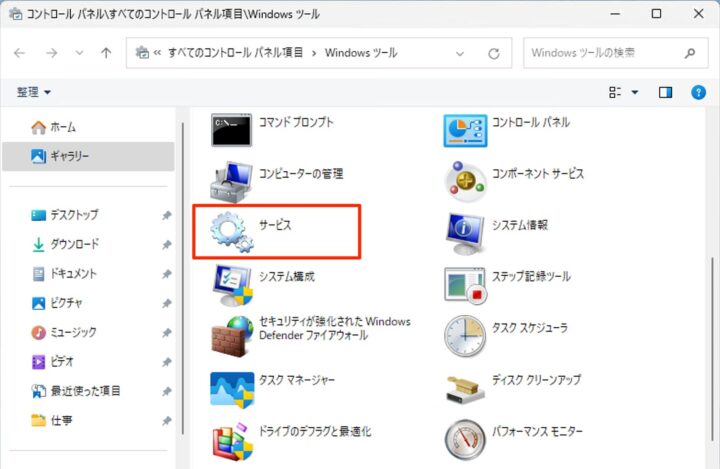The width and height of the screenshot is (720, 469).
Task: Click the search magnifier icon
Action: click(690, 53)
